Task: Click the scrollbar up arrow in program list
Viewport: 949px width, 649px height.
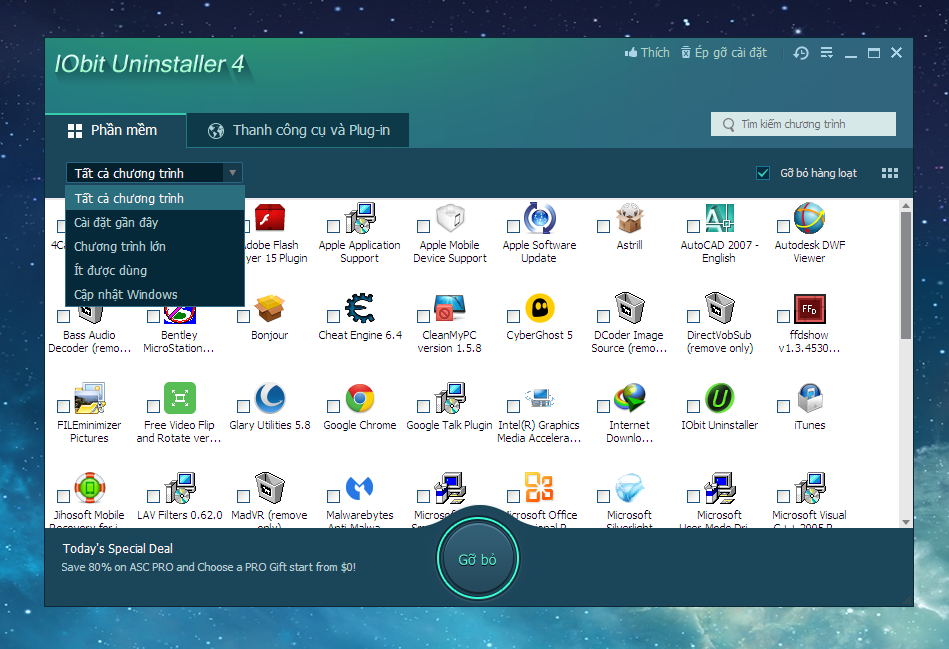Action: (x=905, y=206)
